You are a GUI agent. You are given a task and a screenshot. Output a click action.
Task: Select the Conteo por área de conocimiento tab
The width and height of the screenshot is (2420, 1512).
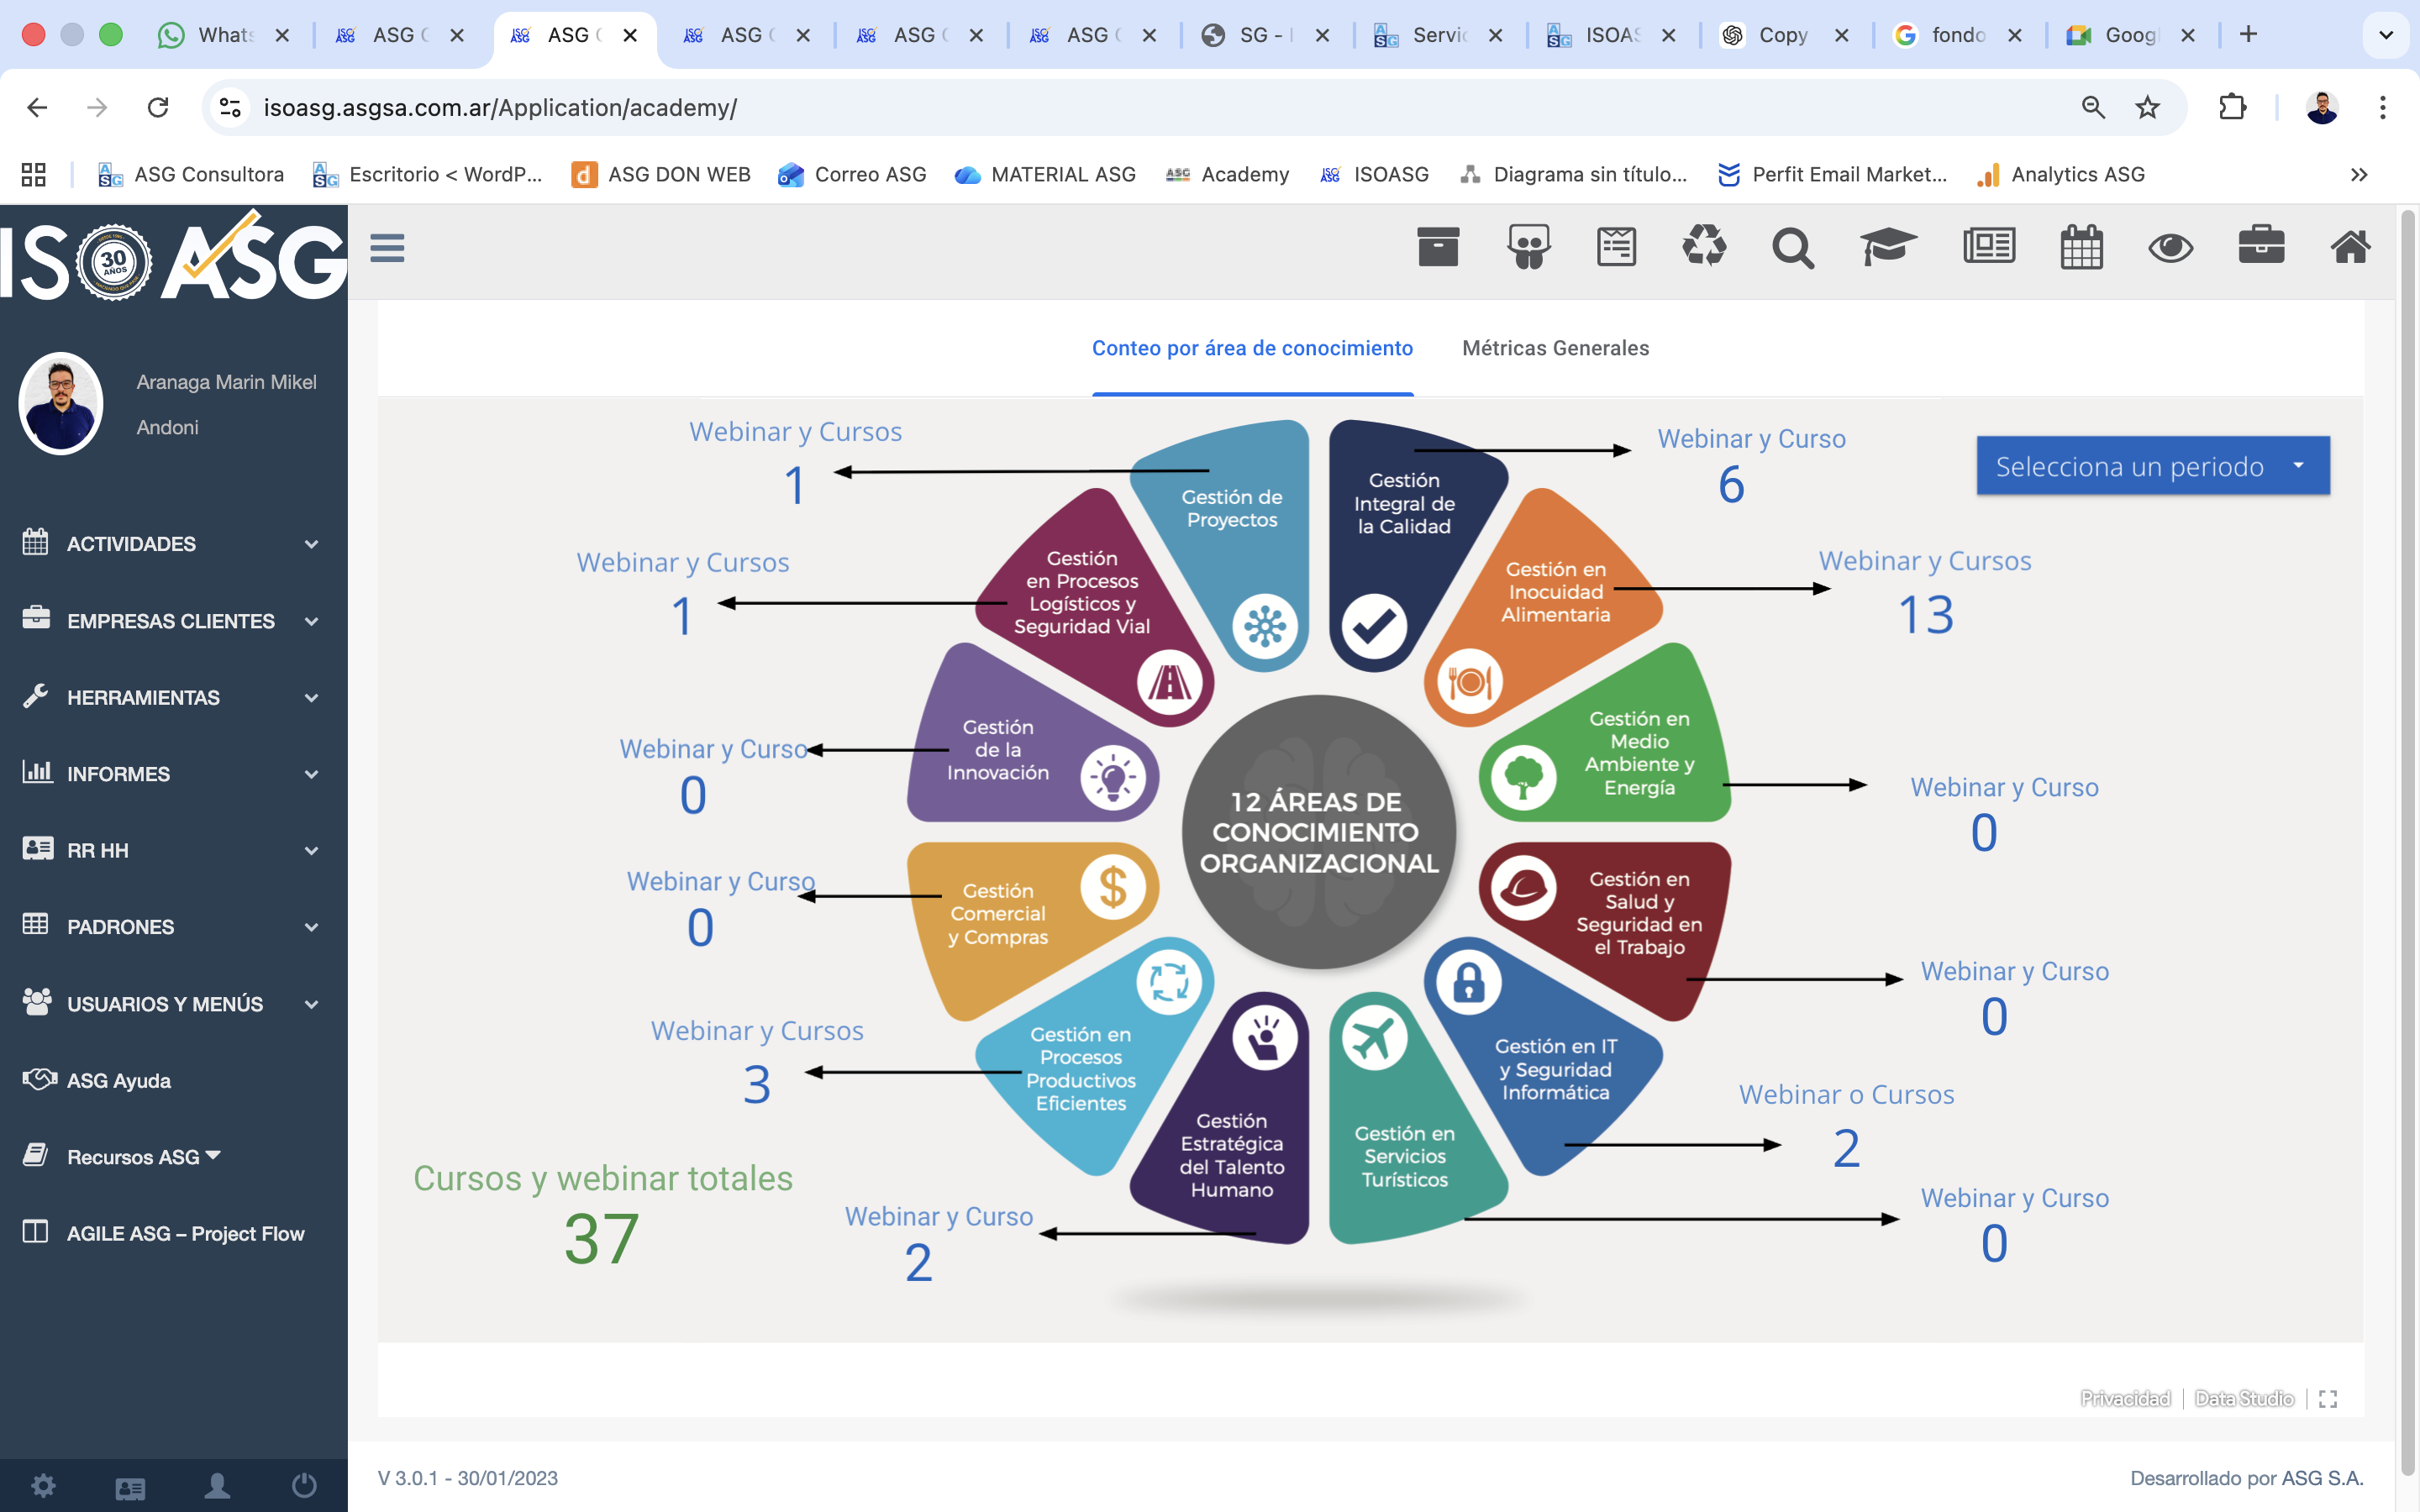click(x=1252, y=348)
